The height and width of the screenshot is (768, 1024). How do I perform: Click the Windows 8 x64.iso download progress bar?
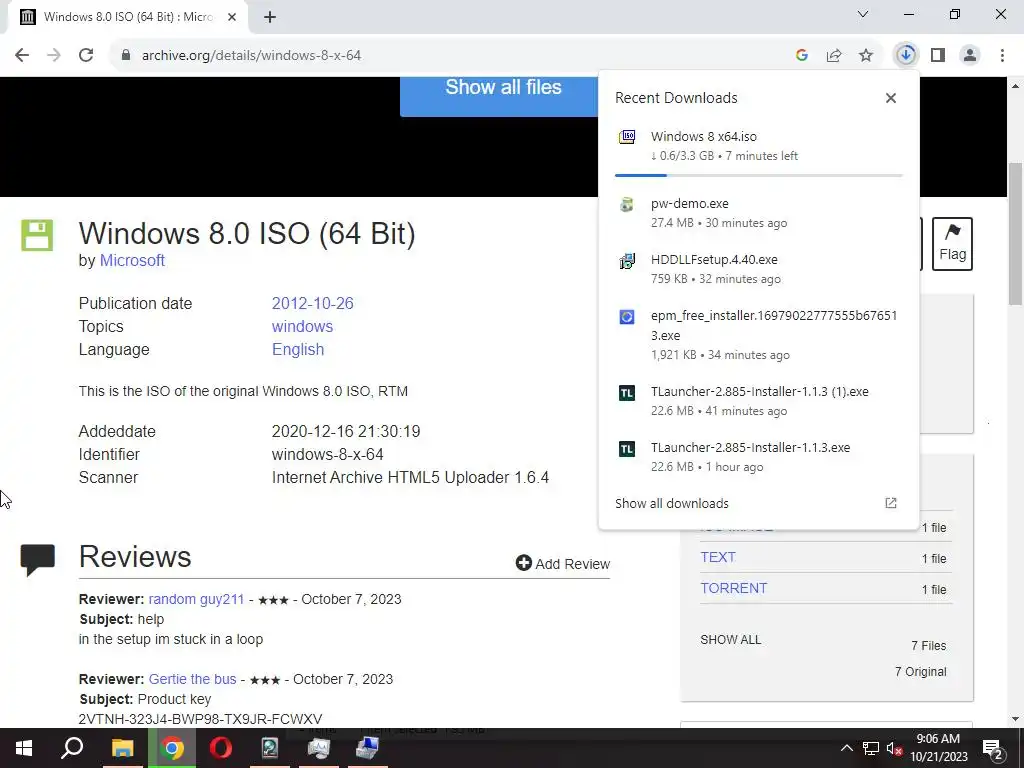(758, 176)
